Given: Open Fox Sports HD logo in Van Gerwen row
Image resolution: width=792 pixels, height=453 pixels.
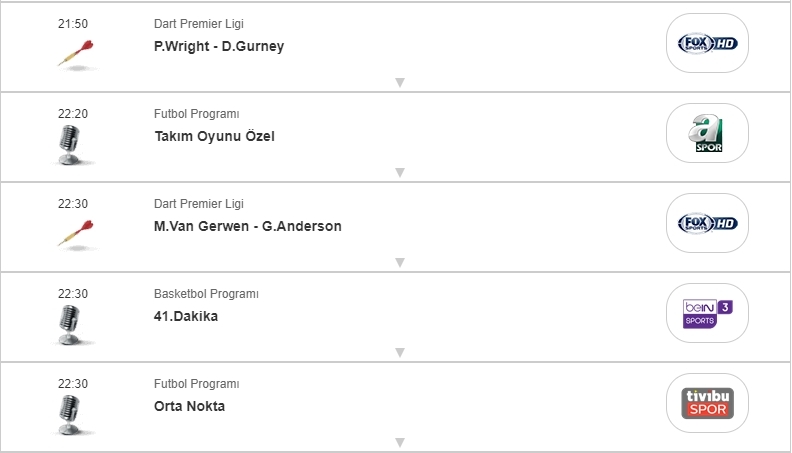Looking at the screenshot, I should (x=707, y=223).
